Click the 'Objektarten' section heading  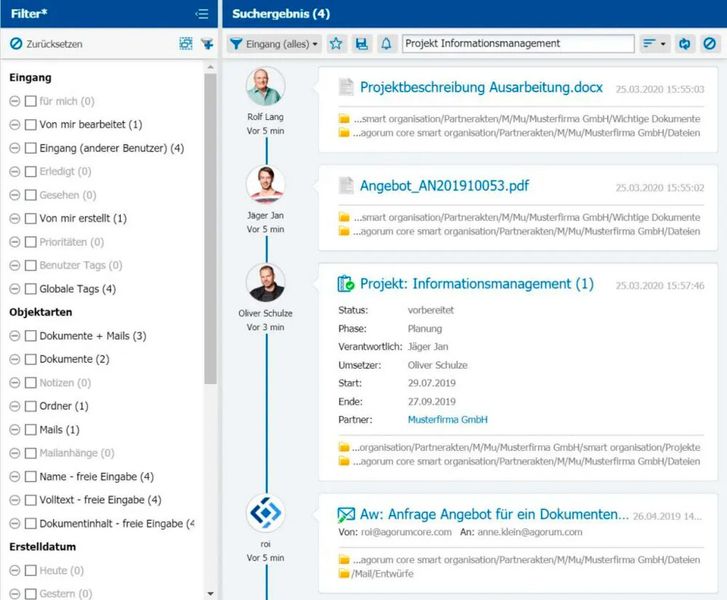coord(41,312)
